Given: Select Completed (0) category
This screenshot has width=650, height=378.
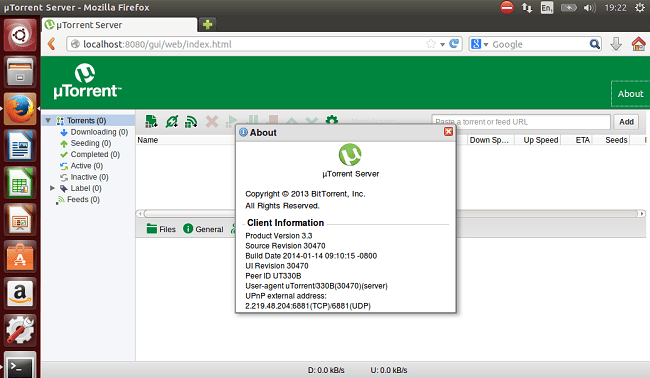Looking at the screenshot, I should (95, 154).
